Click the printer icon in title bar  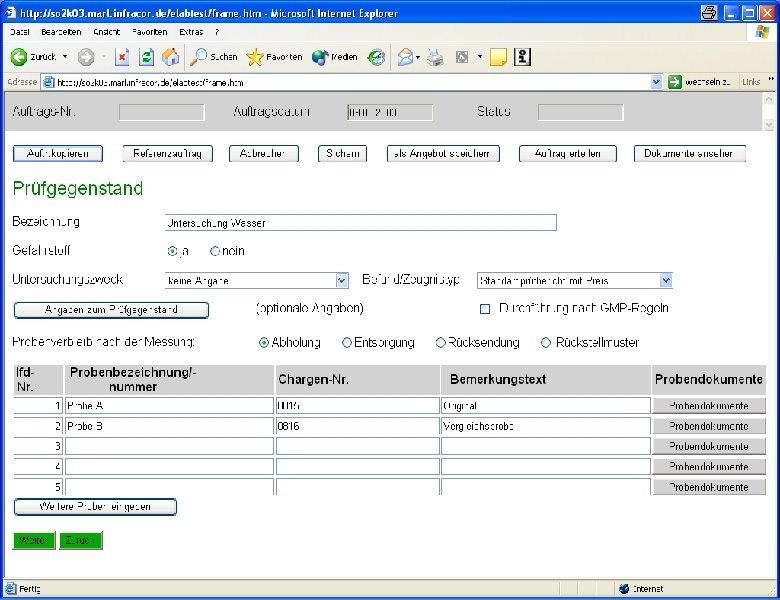point(709,12)
